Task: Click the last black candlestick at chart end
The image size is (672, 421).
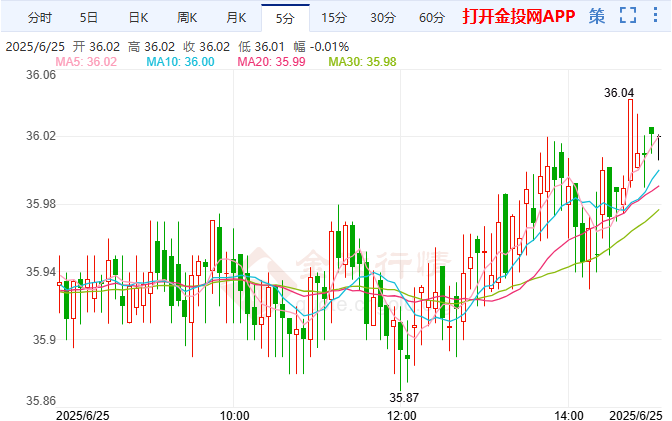Action: coord(659,148)
